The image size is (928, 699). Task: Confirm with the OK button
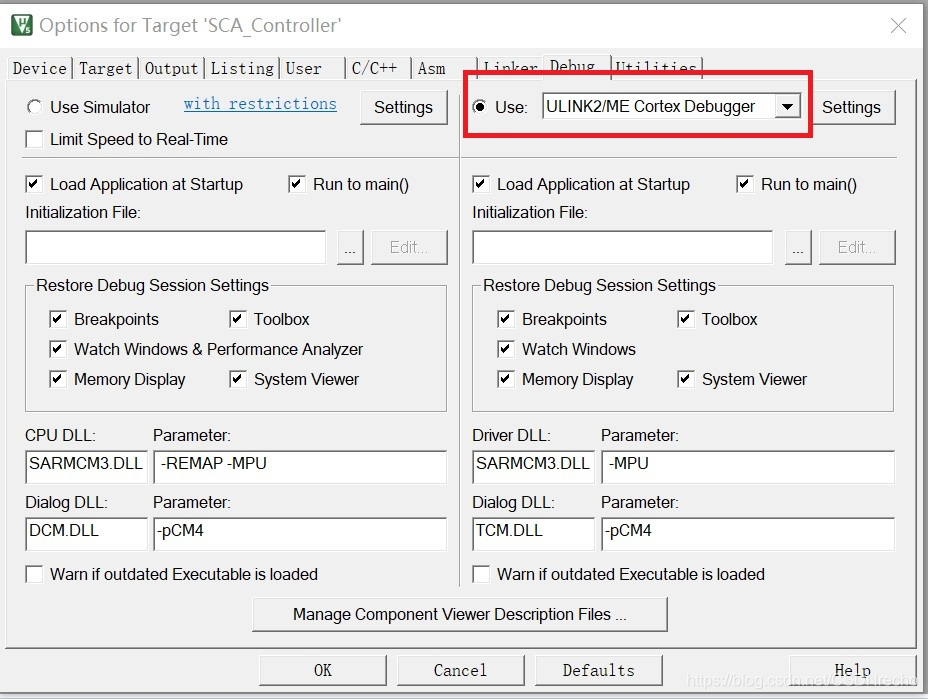click(323, 670)
